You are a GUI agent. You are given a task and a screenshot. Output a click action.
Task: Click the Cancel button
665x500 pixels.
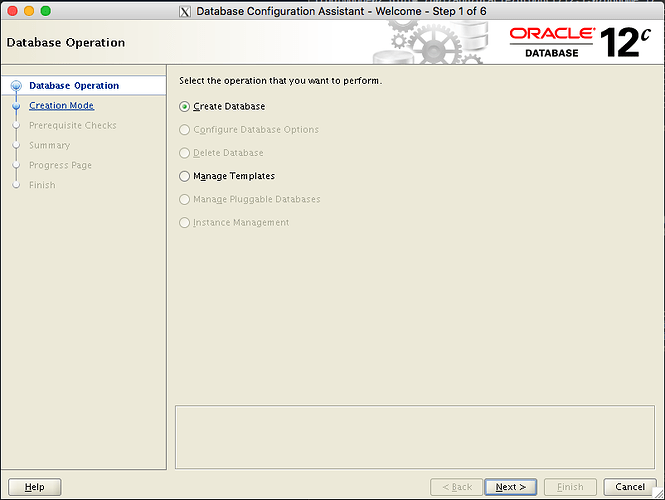click(630, 487)
